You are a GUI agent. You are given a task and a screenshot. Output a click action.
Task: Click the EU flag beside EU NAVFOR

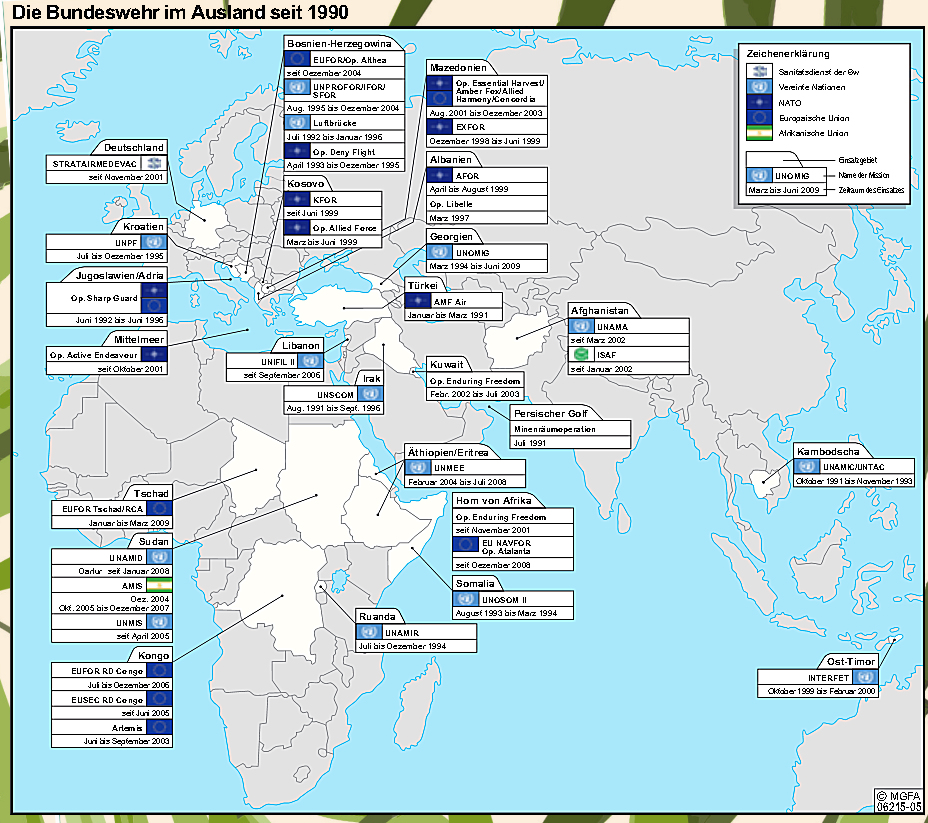(x=467, y=545)
